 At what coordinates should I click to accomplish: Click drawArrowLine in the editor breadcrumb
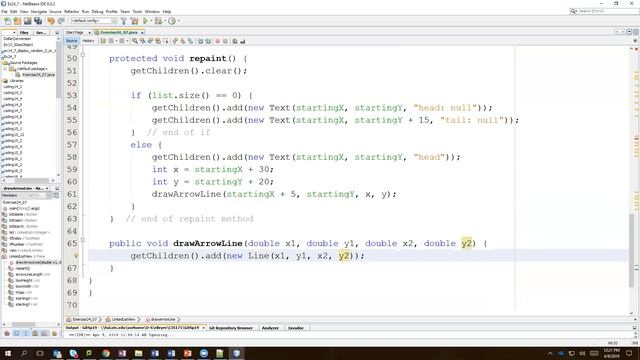pyautogui.click(x=163, y=319)
